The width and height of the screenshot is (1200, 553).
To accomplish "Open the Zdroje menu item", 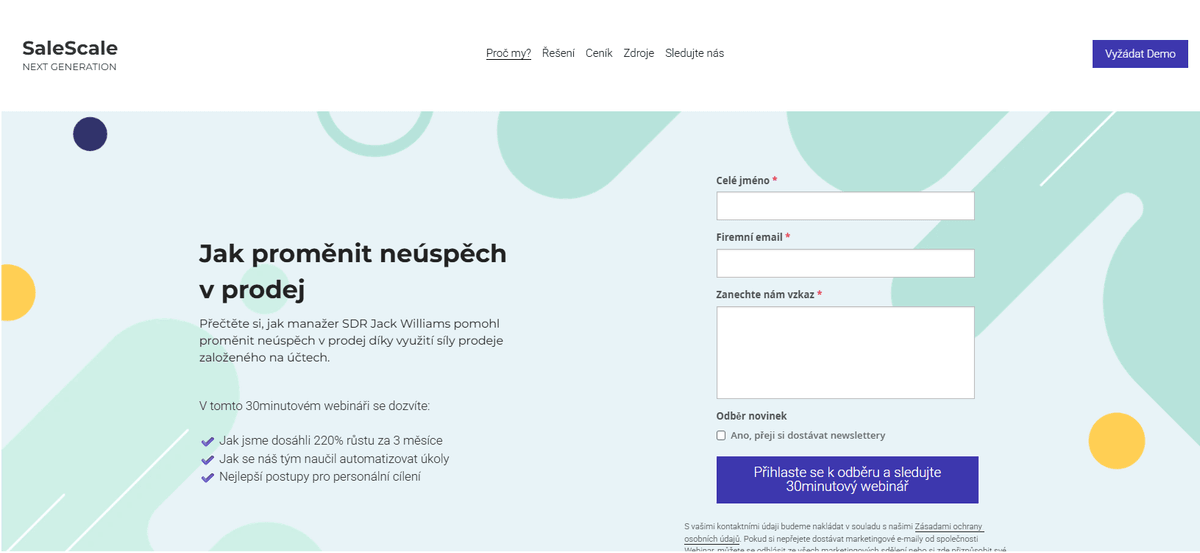I will tap(639, 53).
